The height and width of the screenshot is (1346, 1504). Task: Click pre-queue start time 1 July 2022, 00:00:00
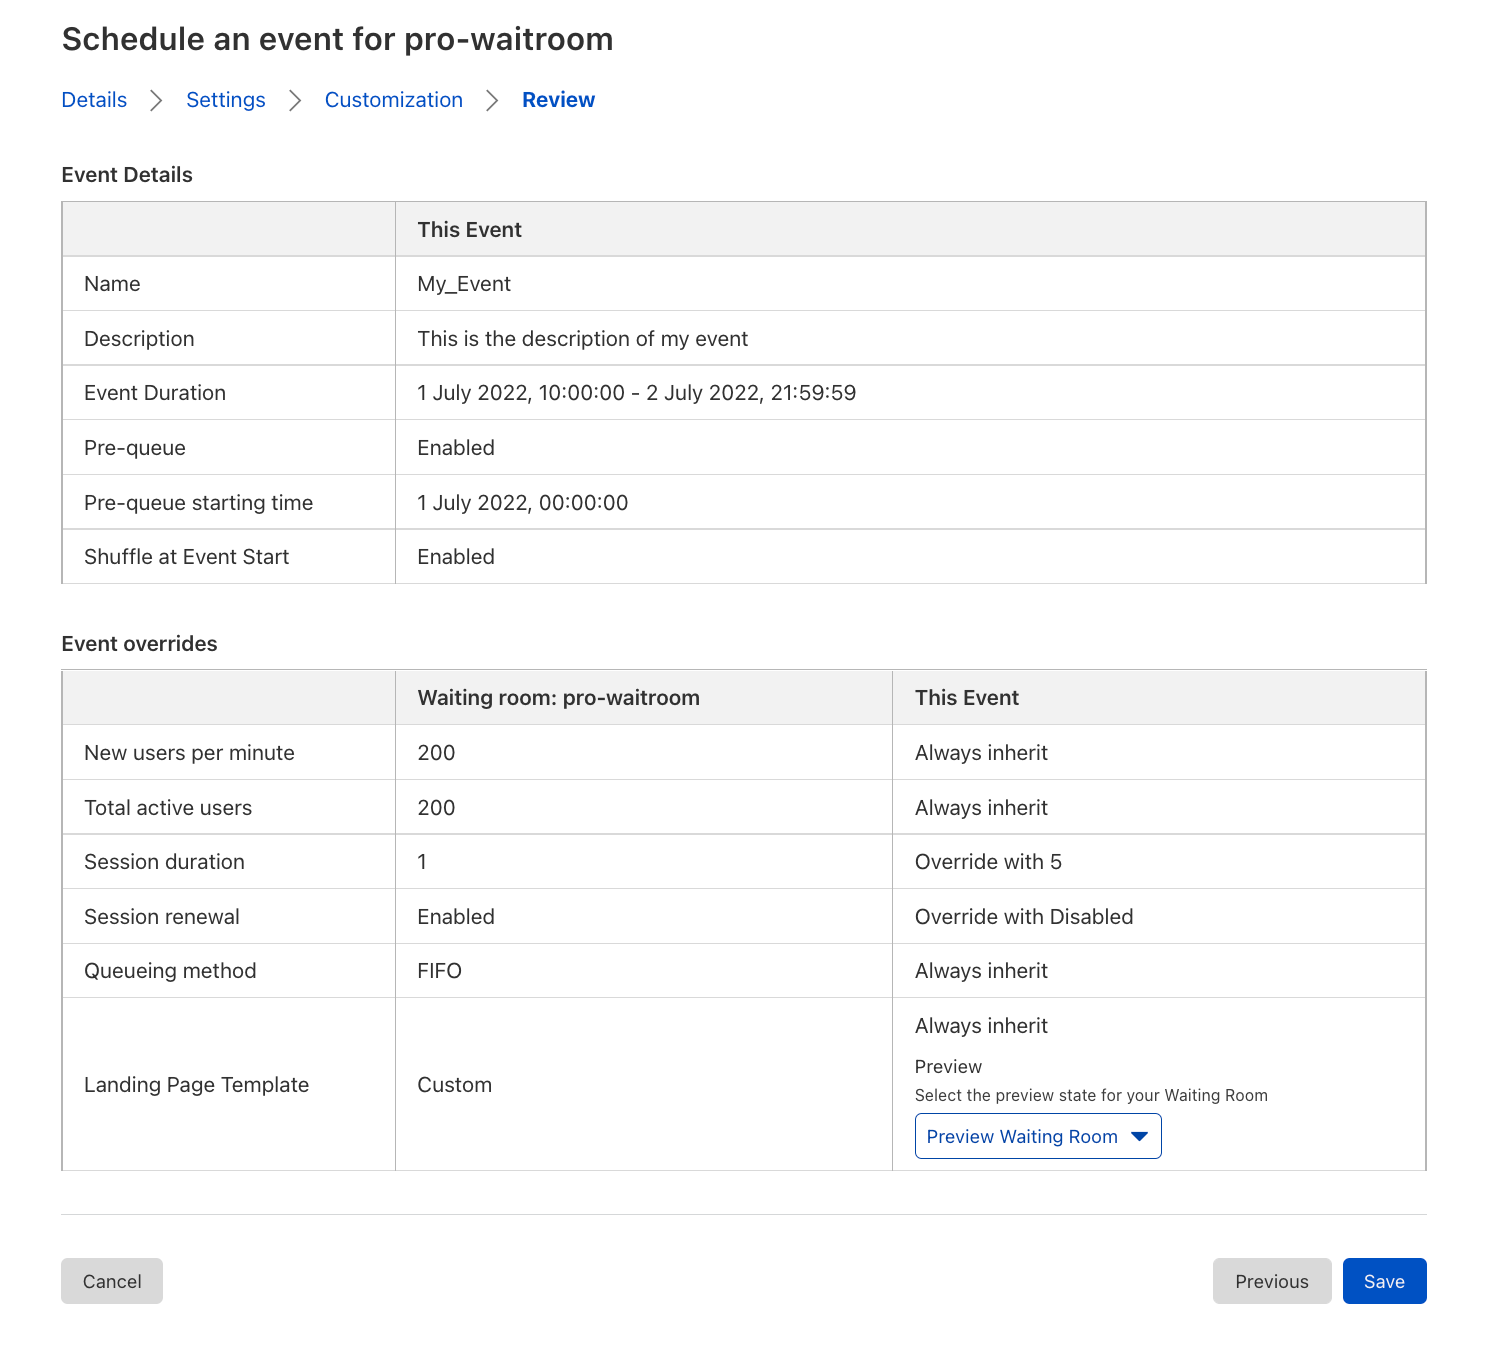523,503
